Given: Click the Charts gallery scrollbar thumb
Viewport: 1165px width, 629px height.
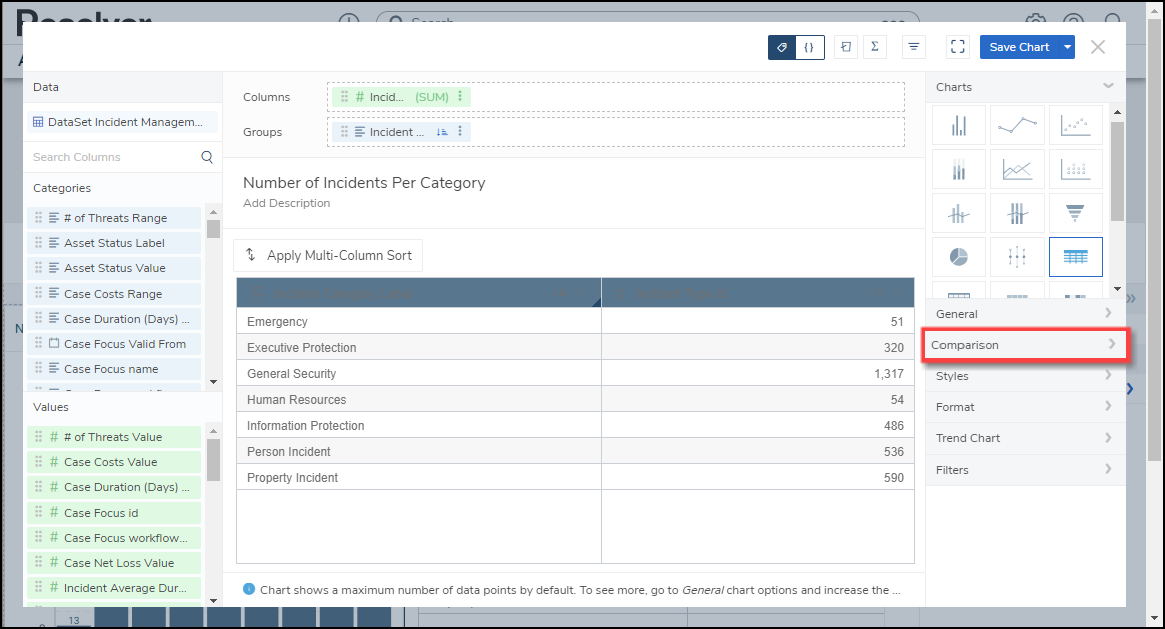Looking at the screenshot, I should 1117,170.
